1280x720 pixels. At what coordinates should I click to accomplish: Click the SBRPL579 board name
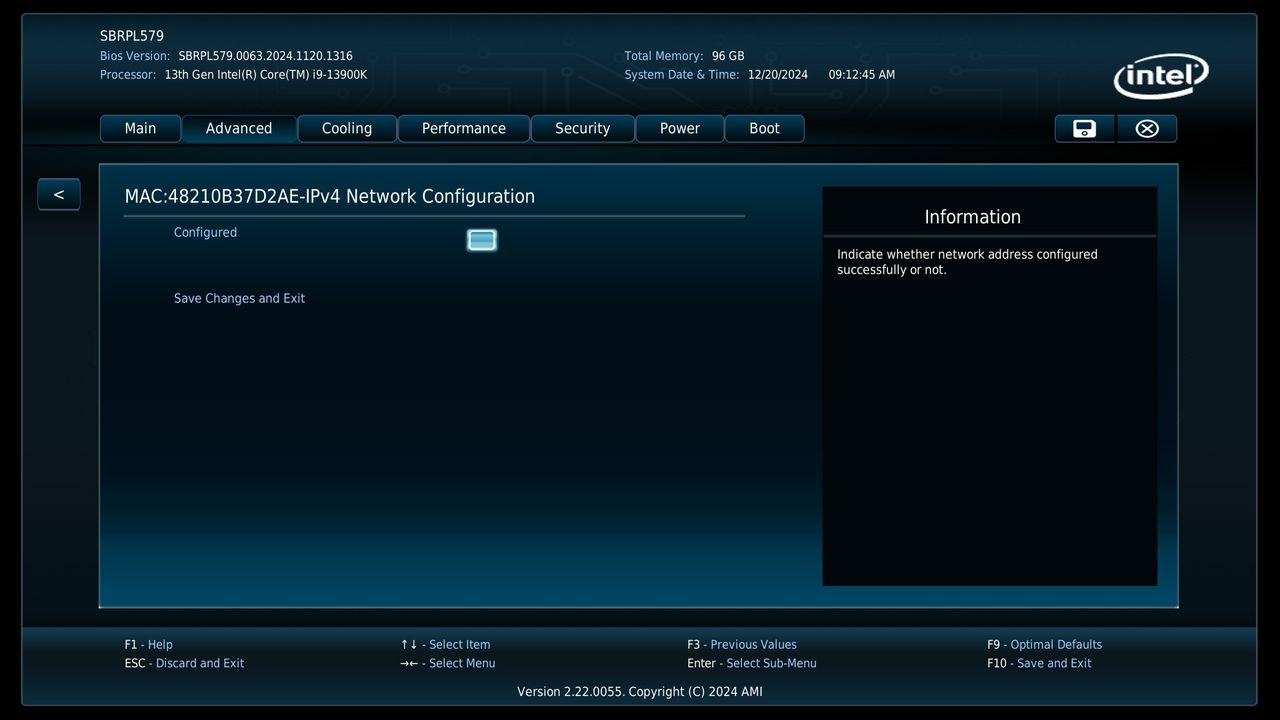(x=132, y=36)
